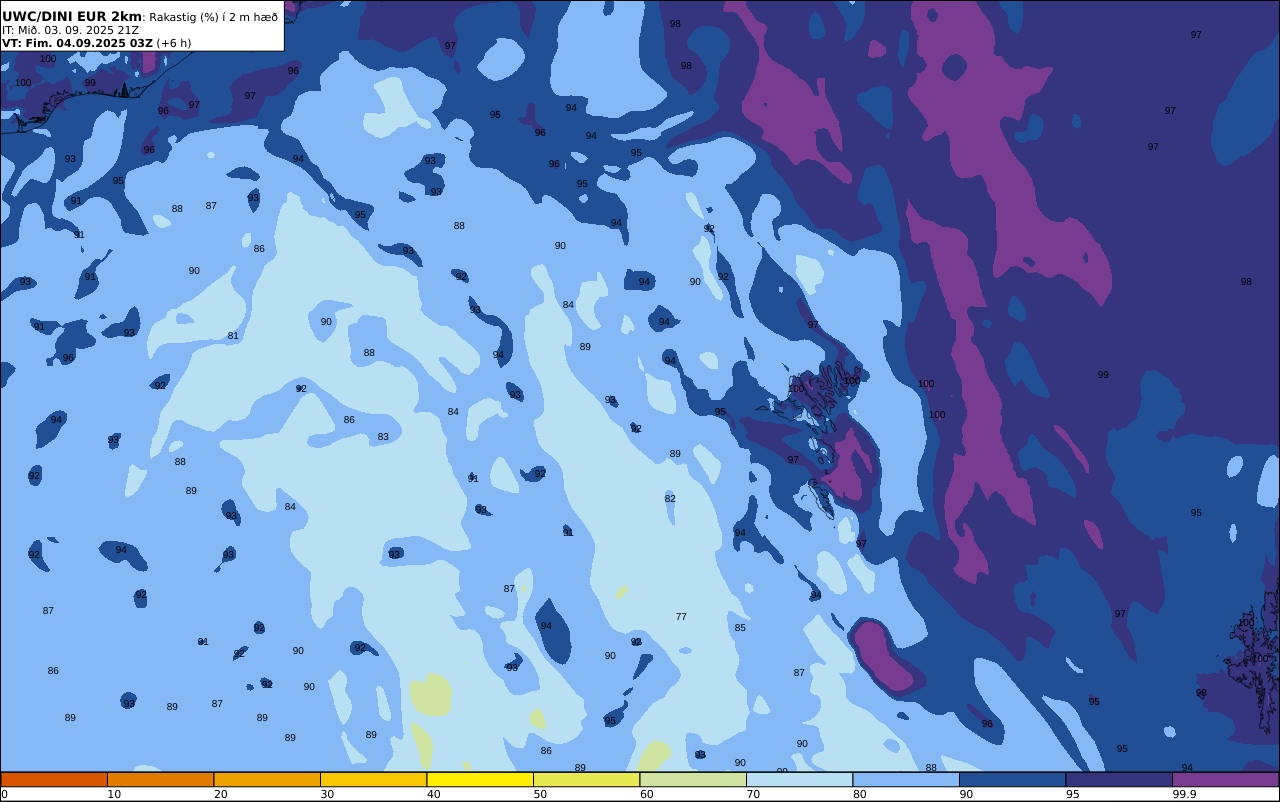Viewport: 1280px width, 802px height.
Task: Select the navy 95–99.9 legend swatch
Action: click(x=1119, y=779)
